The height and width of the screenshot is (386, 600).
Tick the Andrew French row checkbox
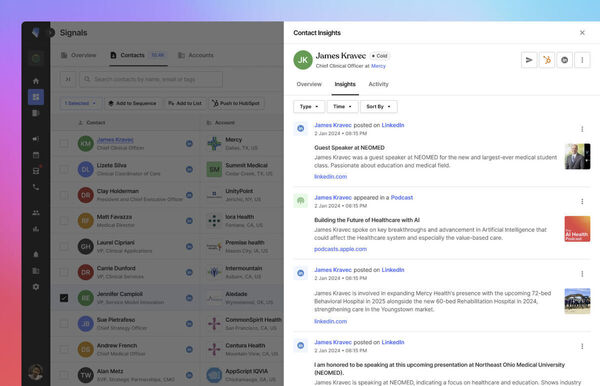(x=64, y=349)
